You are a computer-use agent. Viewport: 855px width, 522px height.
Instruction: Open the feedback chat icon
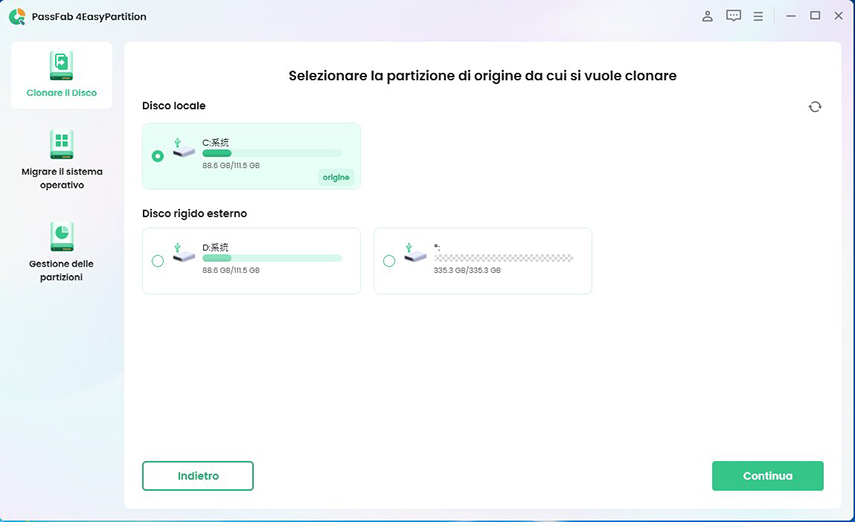733,16
